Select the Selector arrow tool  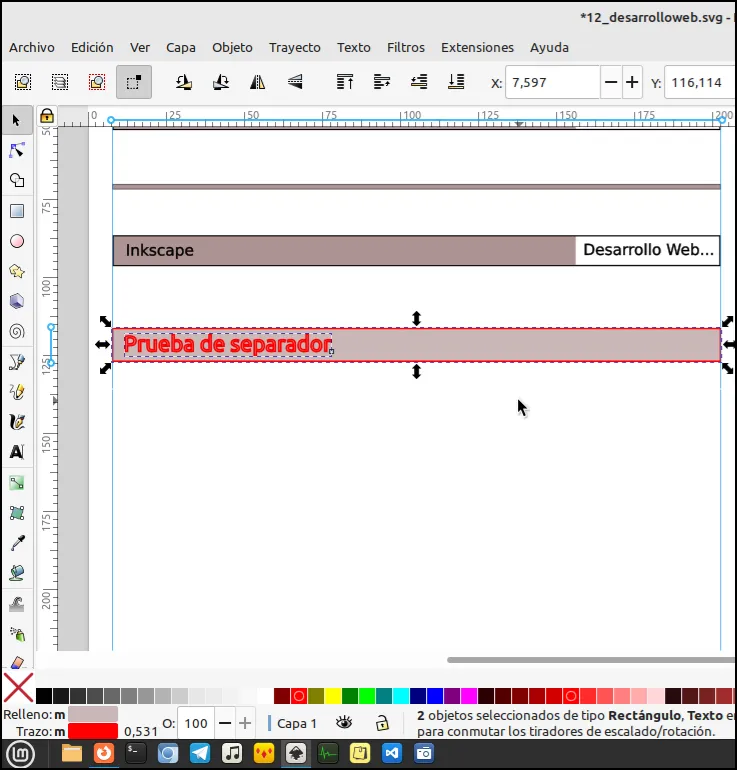click(17, 120)
